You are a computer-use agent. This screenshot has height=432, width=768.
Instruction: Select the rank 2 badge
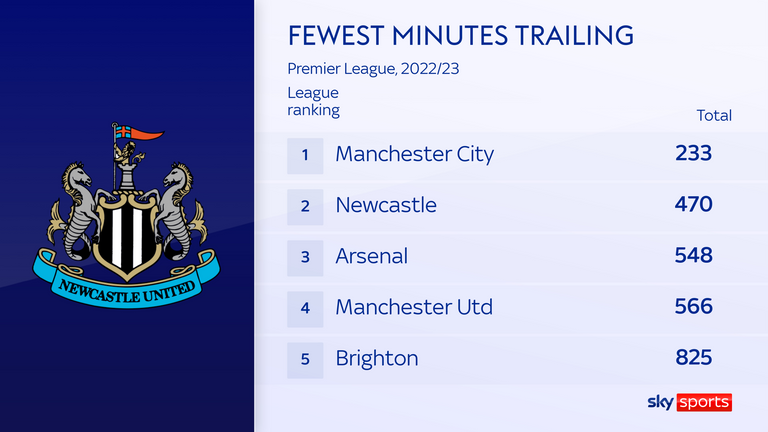click(x=305, y=207)
